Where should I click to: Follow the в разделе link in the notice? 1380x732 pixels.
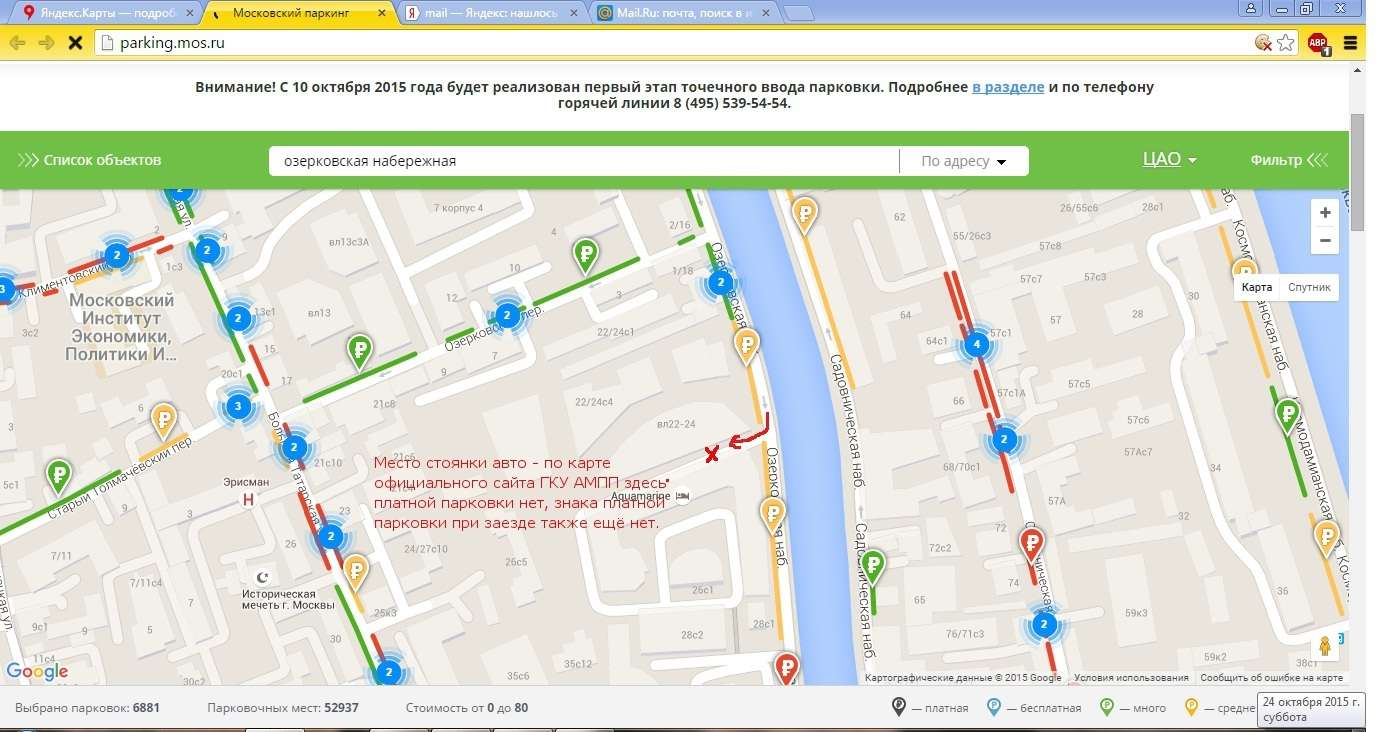click(1008, 87)
